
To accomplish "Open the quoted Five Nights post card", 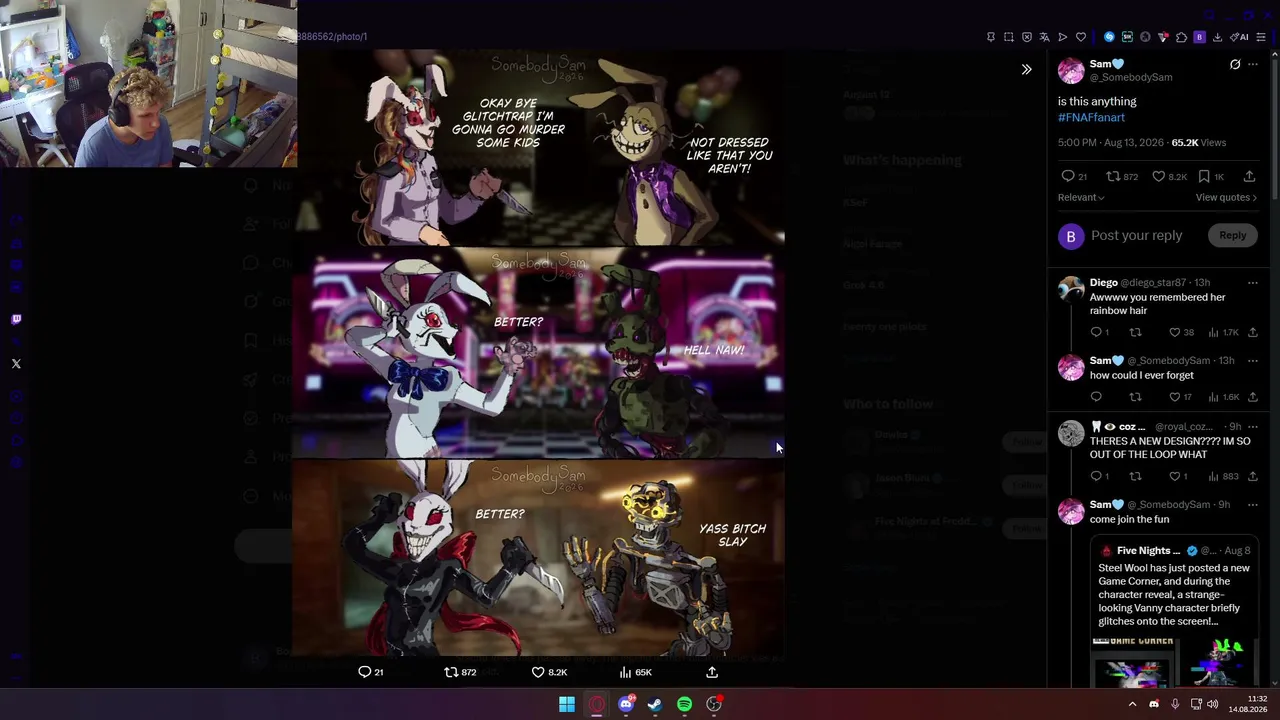I will [x=1174, y=613].
